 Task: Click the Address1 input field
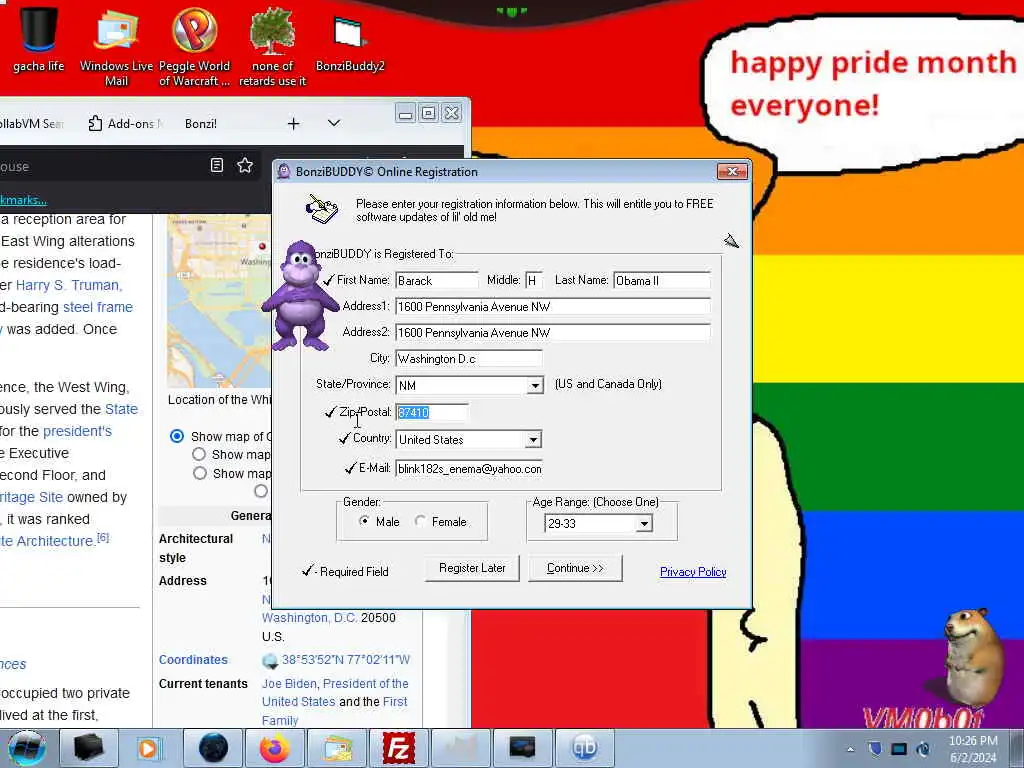point(552,306)
